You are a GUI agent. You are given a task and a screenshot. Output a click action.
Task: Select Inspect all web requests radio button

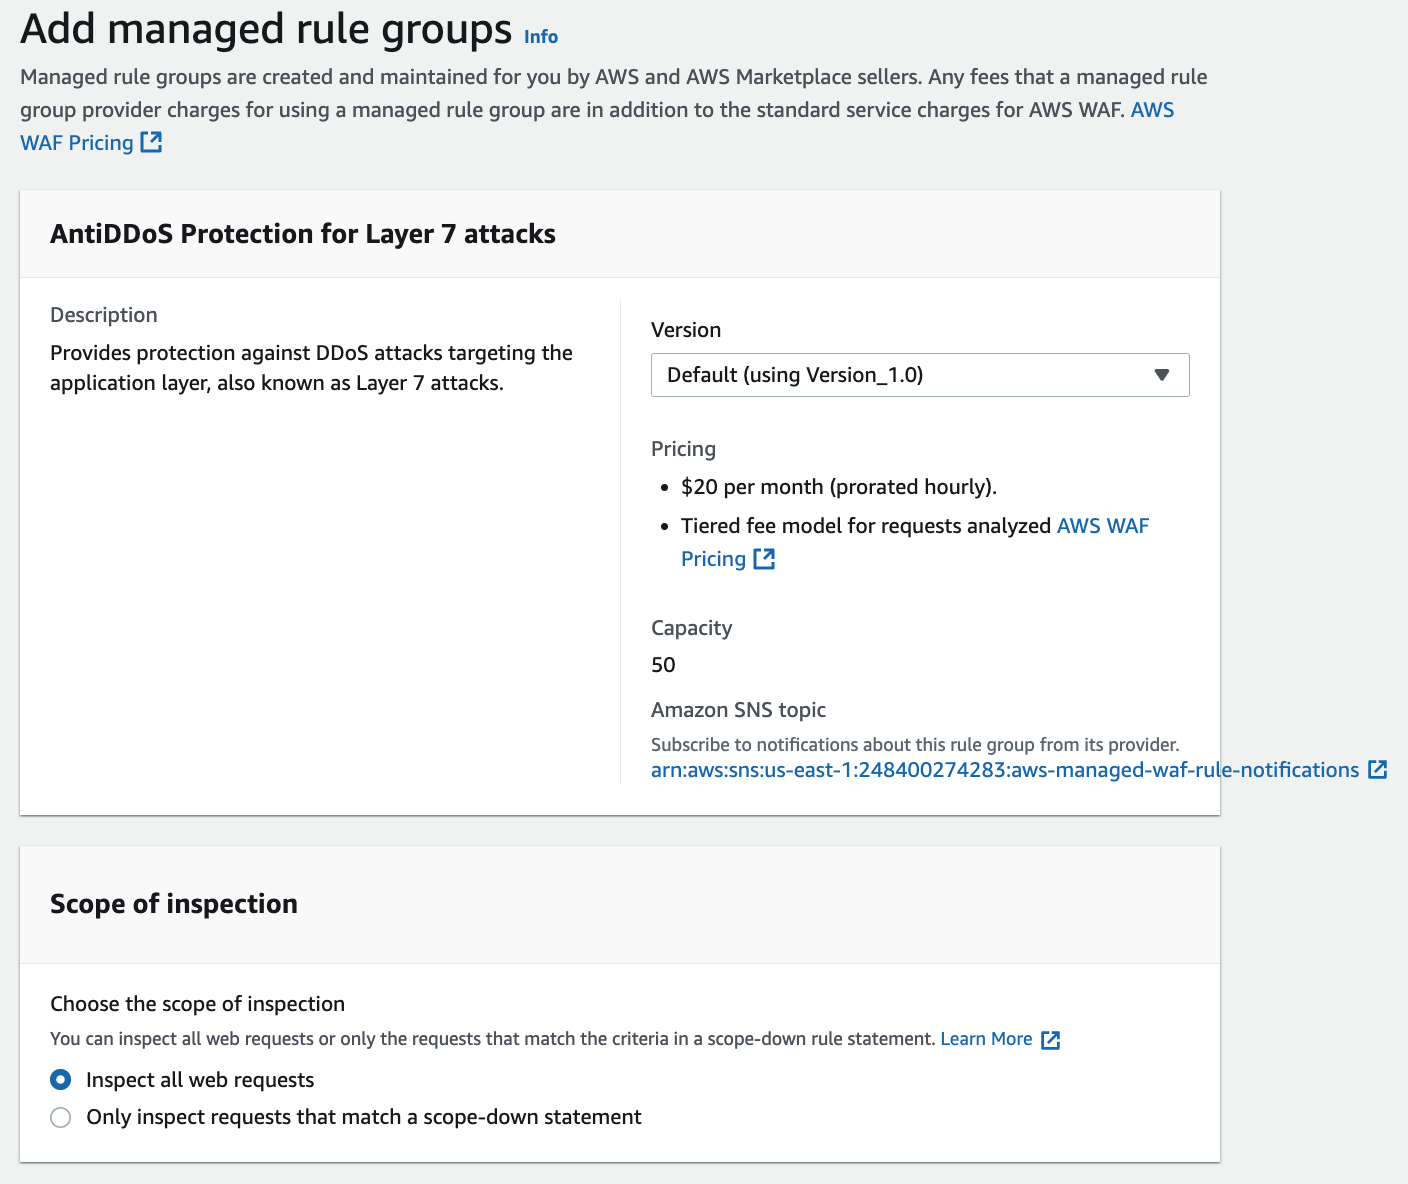tap(61, 1080)
